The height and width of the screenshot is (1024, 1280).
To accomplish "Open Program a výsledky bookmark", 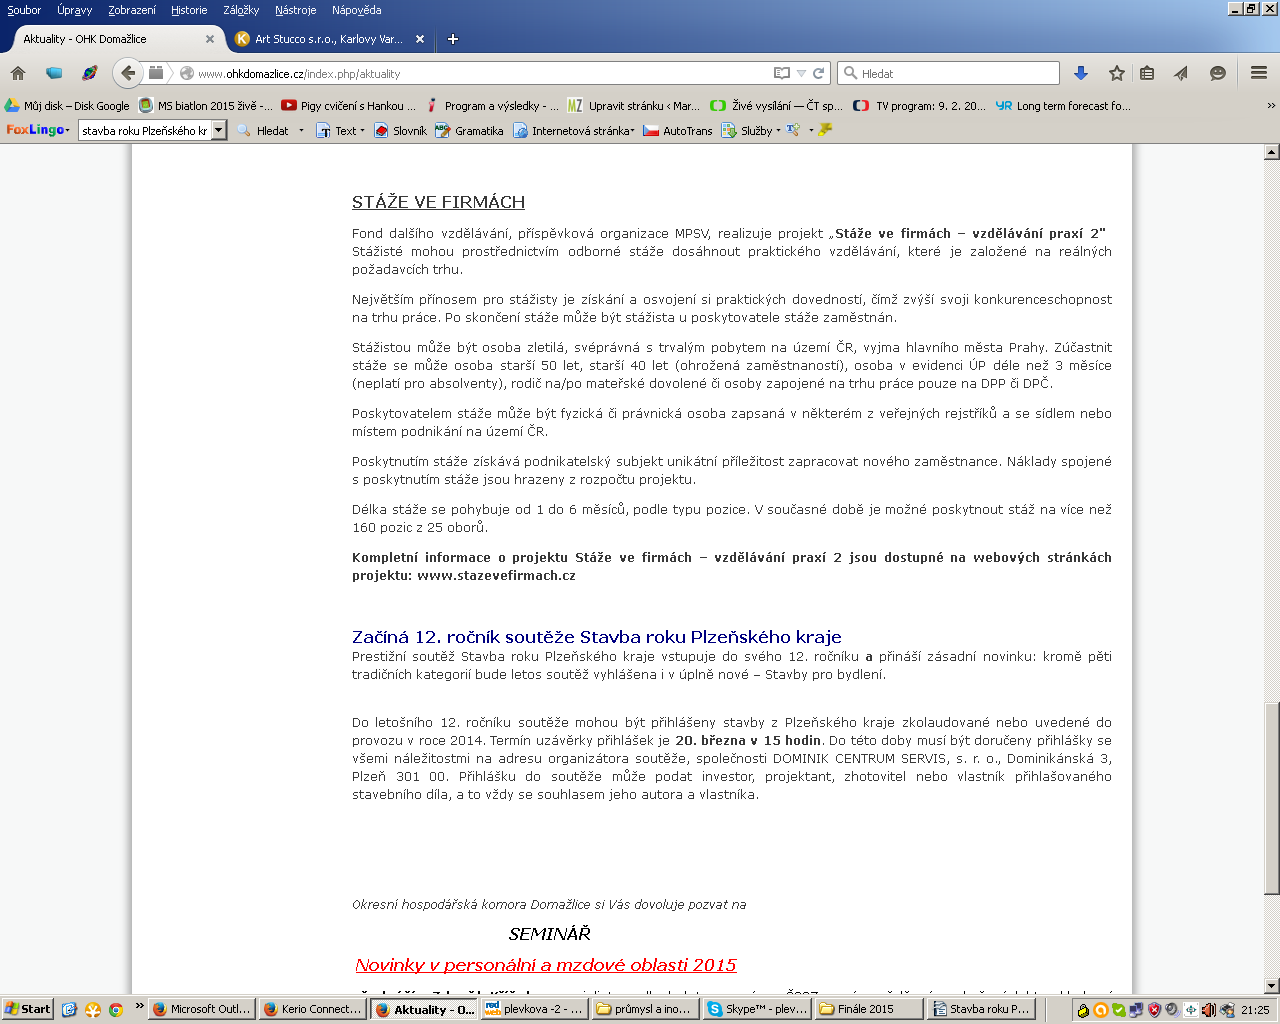I will pyautogui.click(x=492, y=105).
